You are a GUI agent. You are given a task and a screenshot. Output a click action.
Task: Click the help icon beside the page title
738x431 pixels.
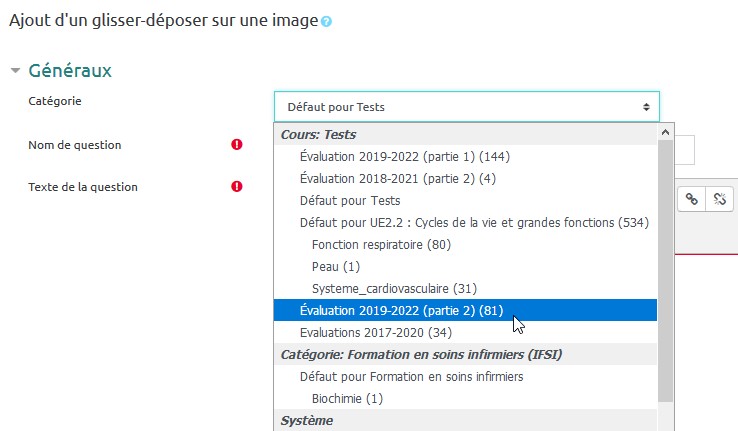click(x=327, y=21)
